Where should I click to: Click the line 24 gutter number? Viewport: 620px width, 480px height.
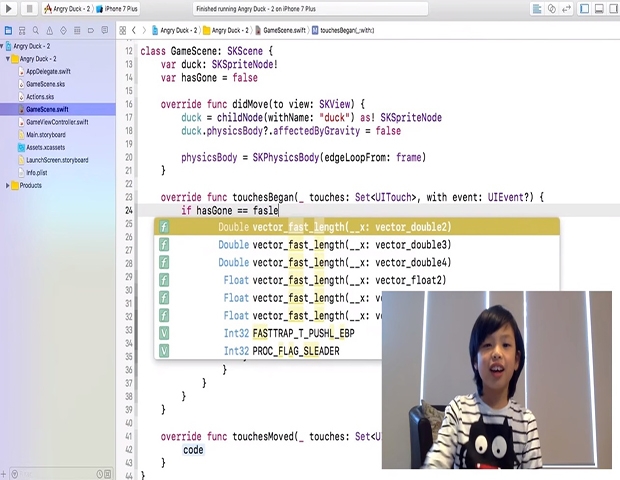pos(129,210)
